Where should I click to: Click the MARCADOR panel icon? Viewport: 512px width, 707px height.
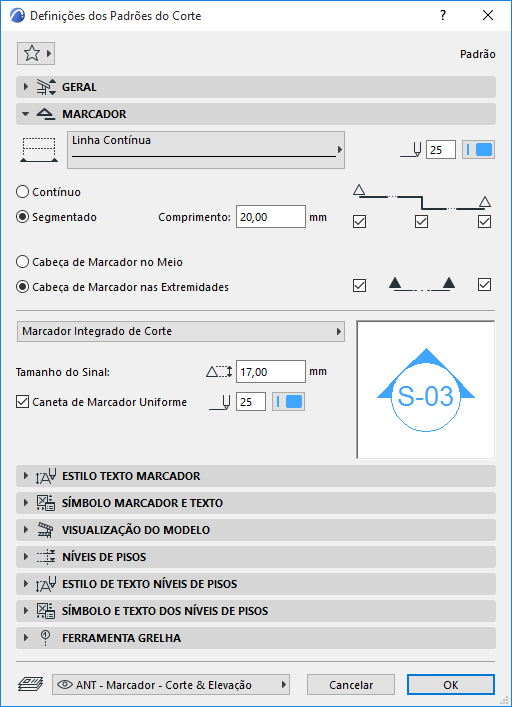click(46, 114)
